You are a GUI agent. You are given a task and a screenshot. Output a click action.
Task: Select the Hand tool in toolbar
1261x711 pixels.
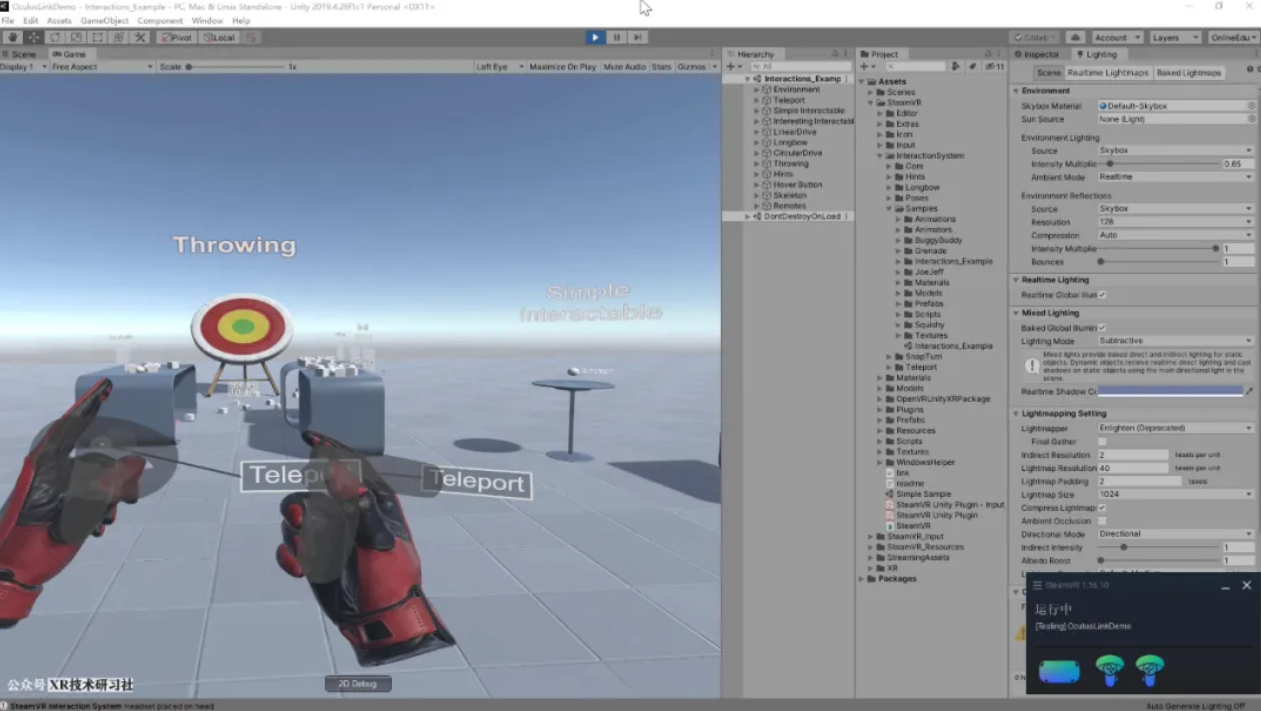click(13, 38)
